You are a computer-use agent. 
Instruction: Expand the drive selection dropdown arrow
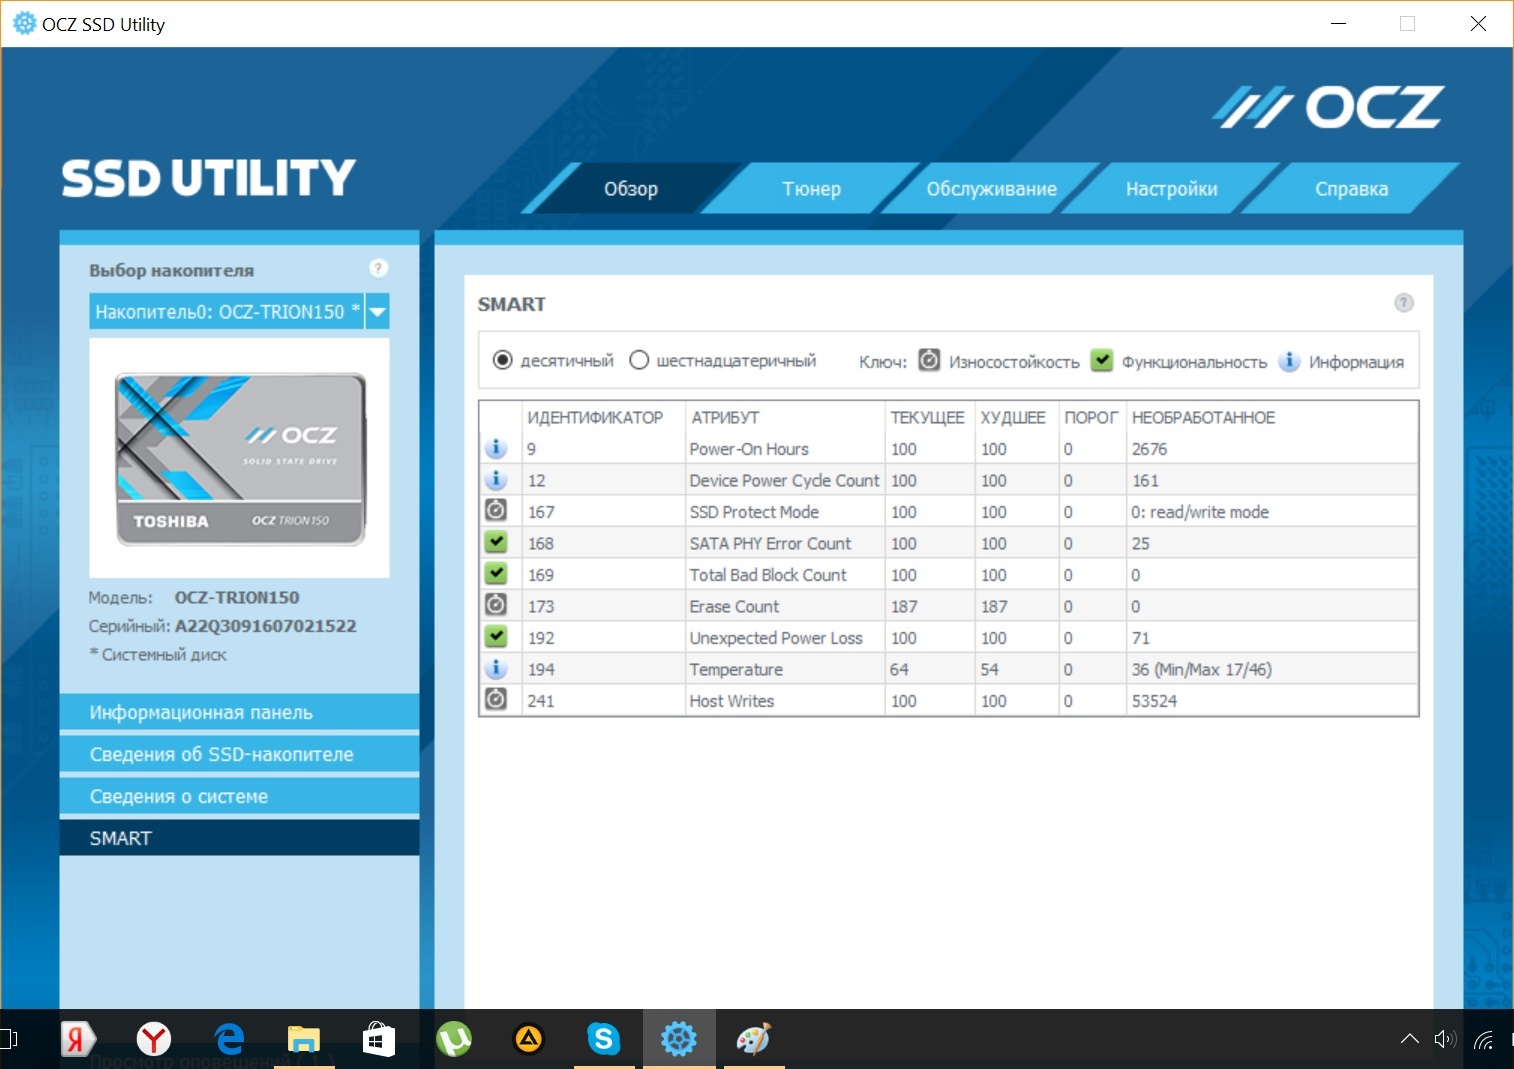[x=377, y=312]
